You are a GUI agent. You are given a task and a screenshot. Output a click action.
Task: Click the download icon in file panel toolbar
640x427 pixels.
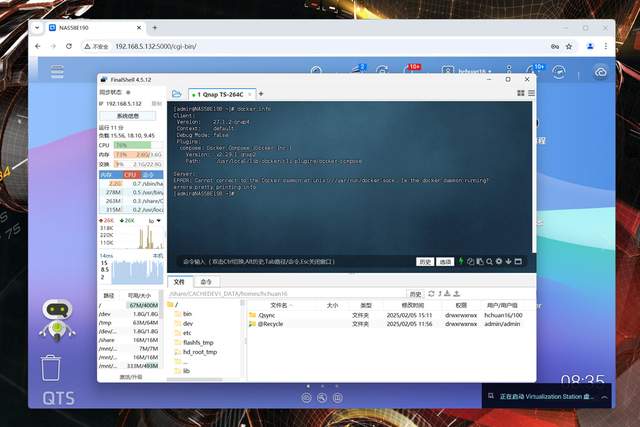point(447,294)
